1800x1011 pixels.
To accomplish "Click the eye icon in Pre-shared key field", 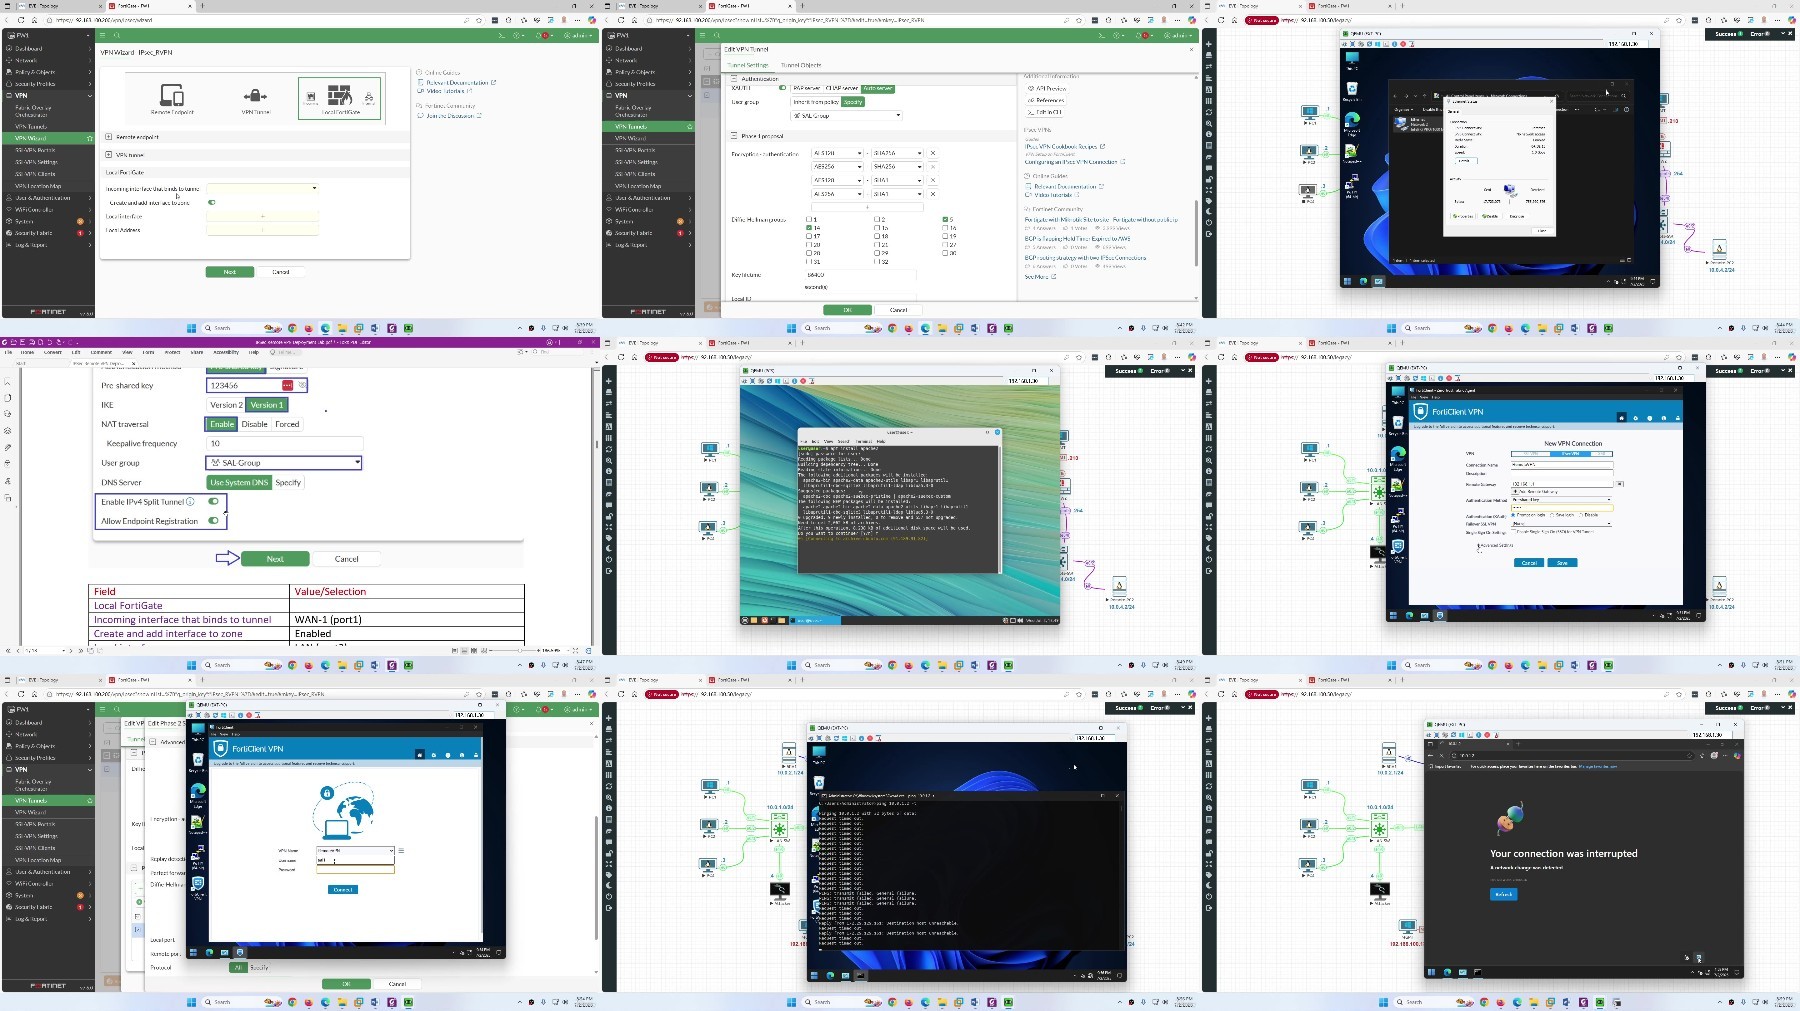I will 301,385.
